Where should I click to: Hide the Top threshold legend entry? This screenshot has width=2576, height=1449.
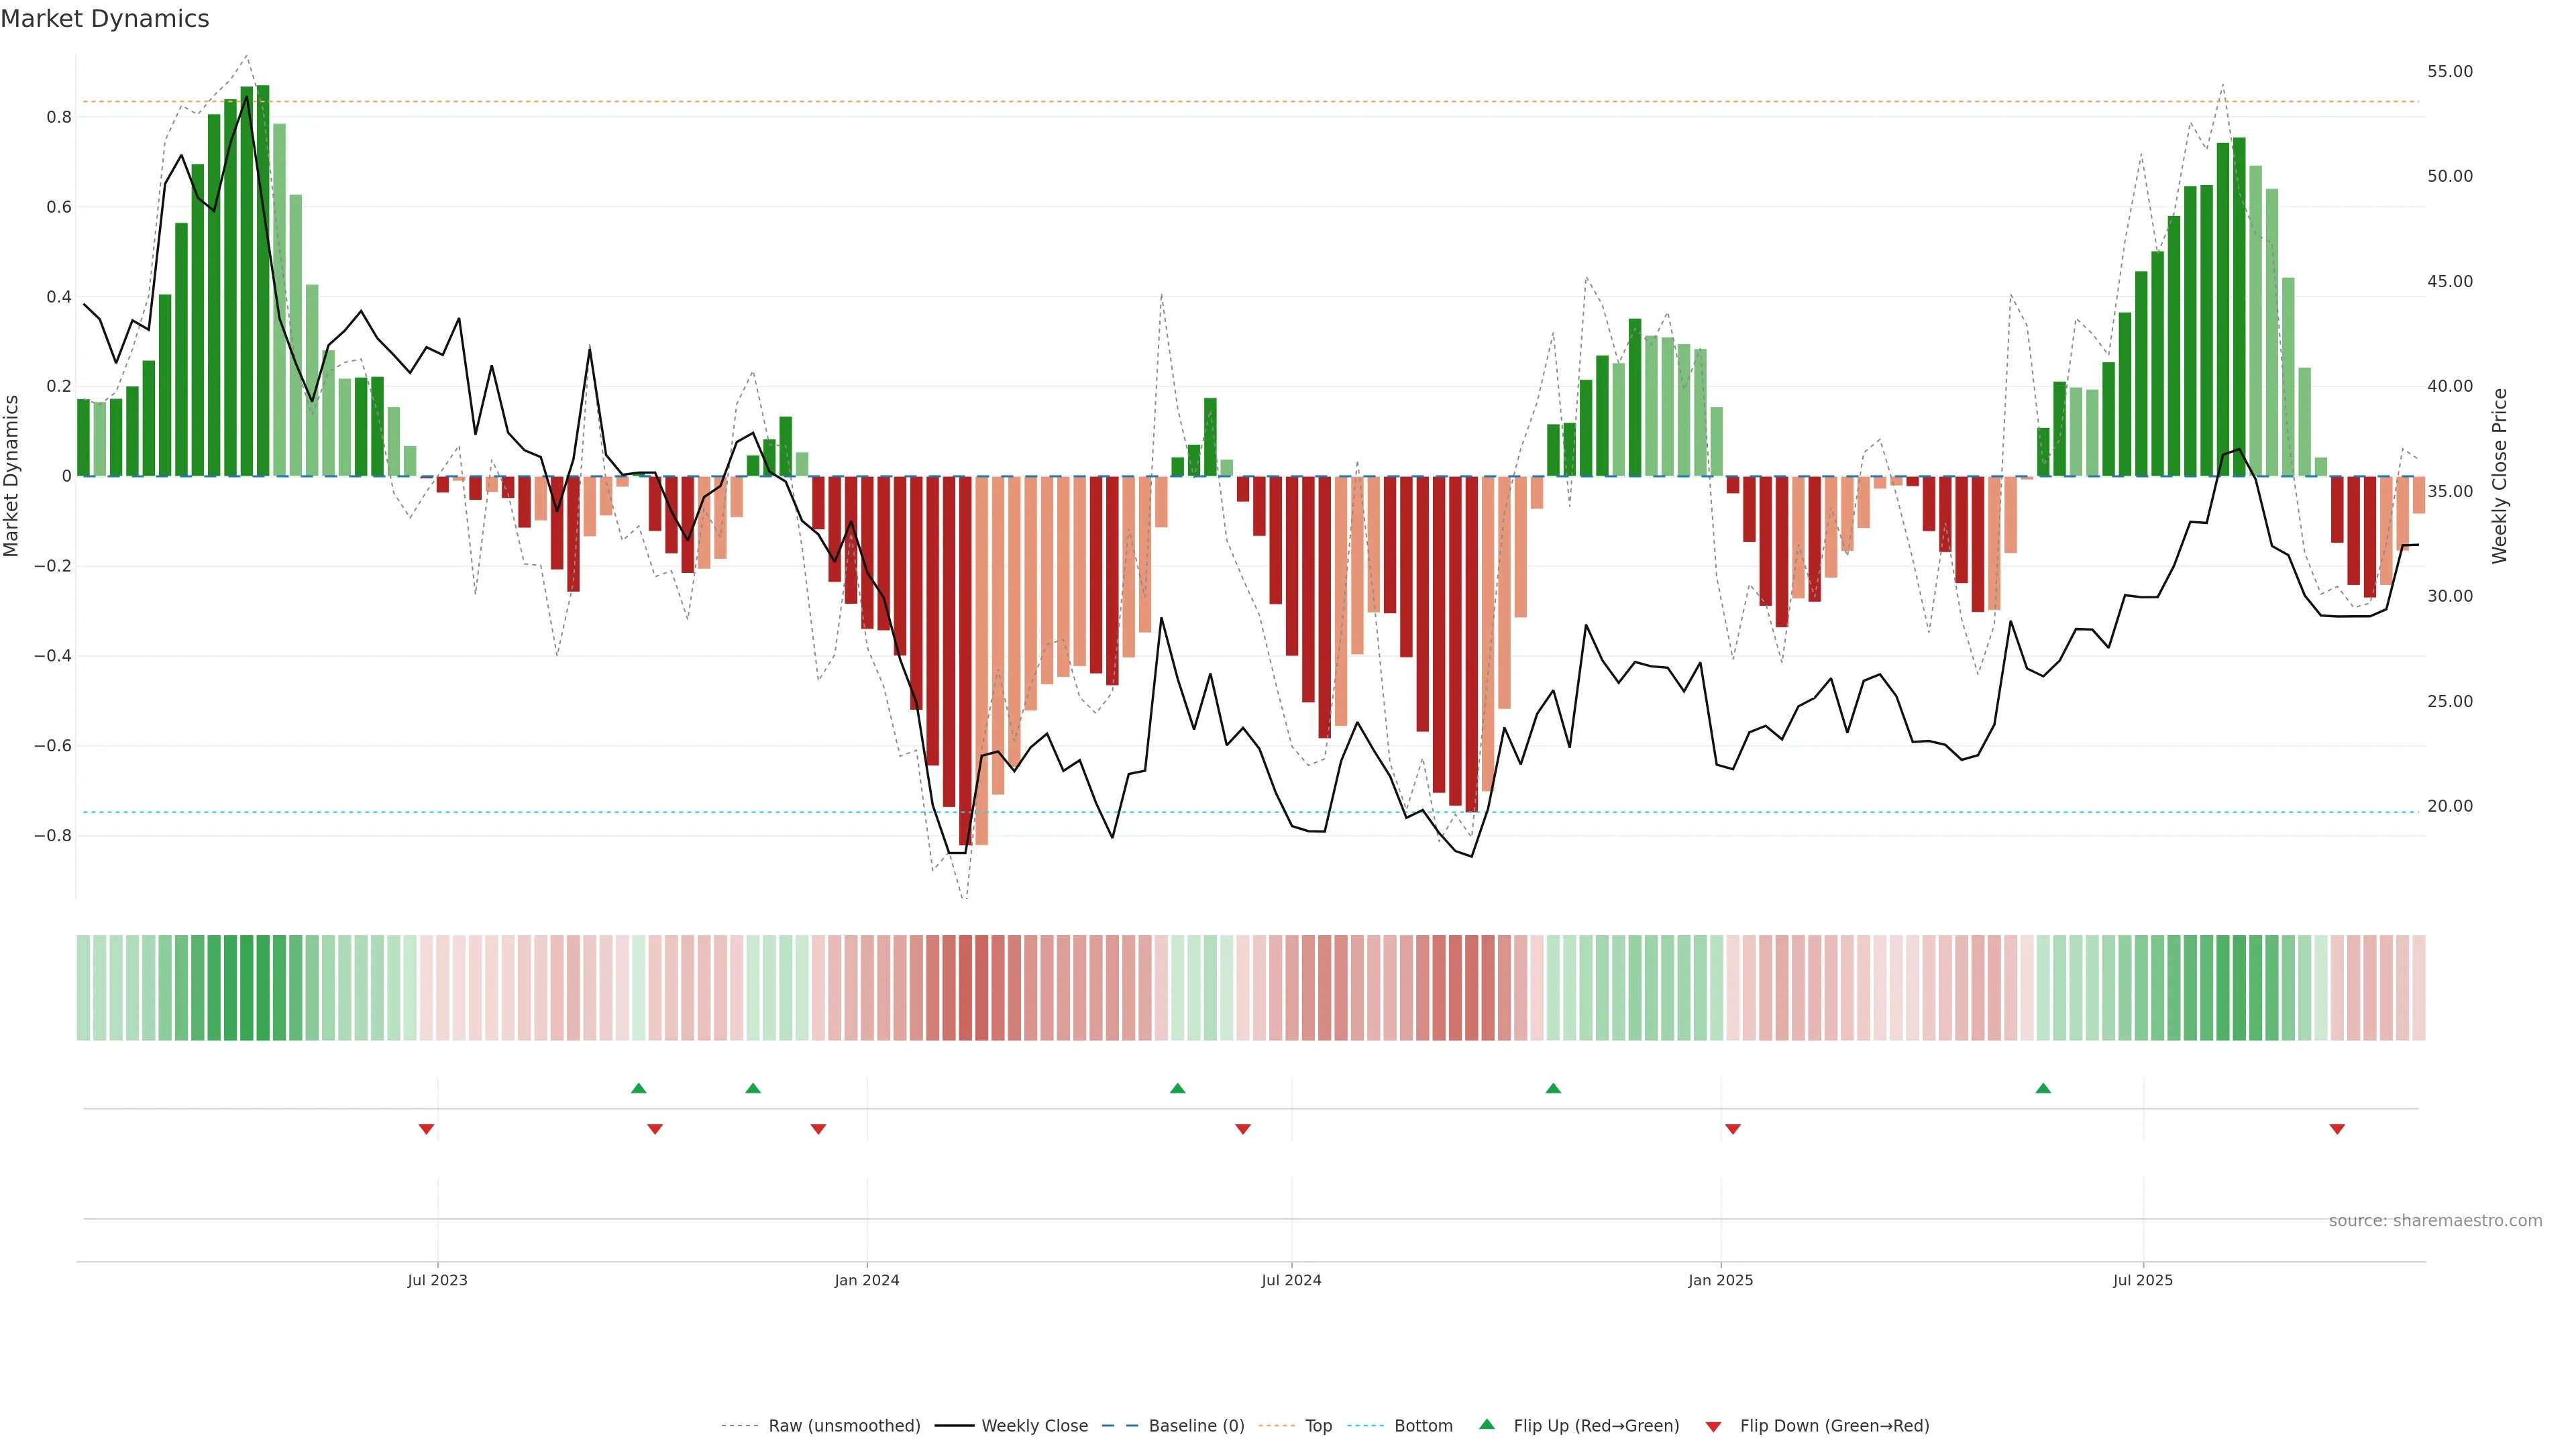[1318, 1426]
